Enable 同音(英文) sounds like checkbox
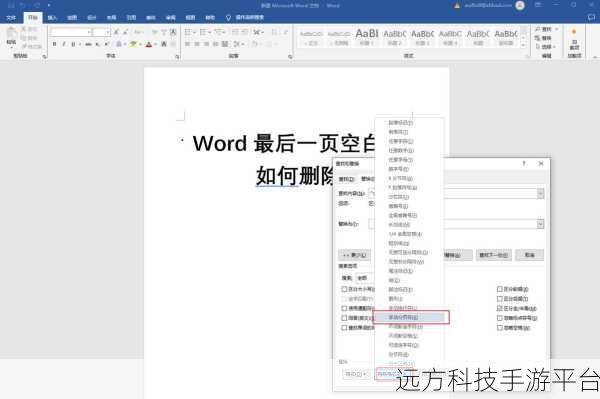The height and width of the screenshot is (399, 600). [344, 318]
